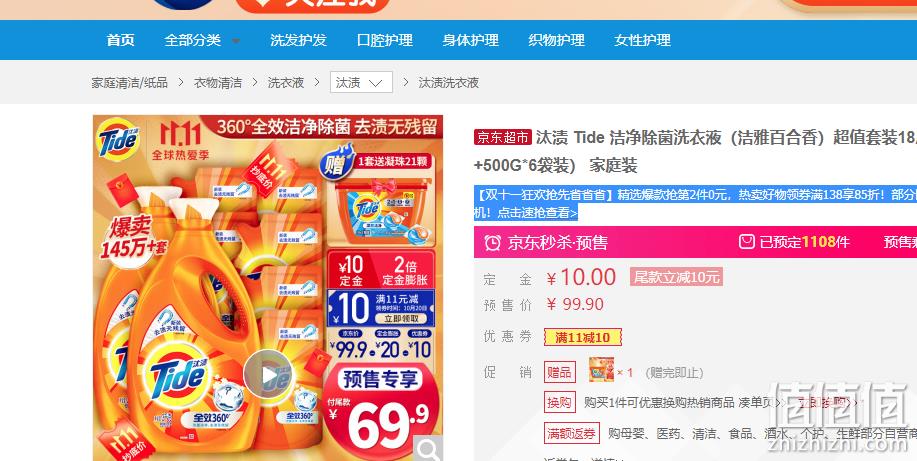This screenshot has width=917, height=461.
Task: Go to the 洗发护发 category
Action: [x=298, y=40]
